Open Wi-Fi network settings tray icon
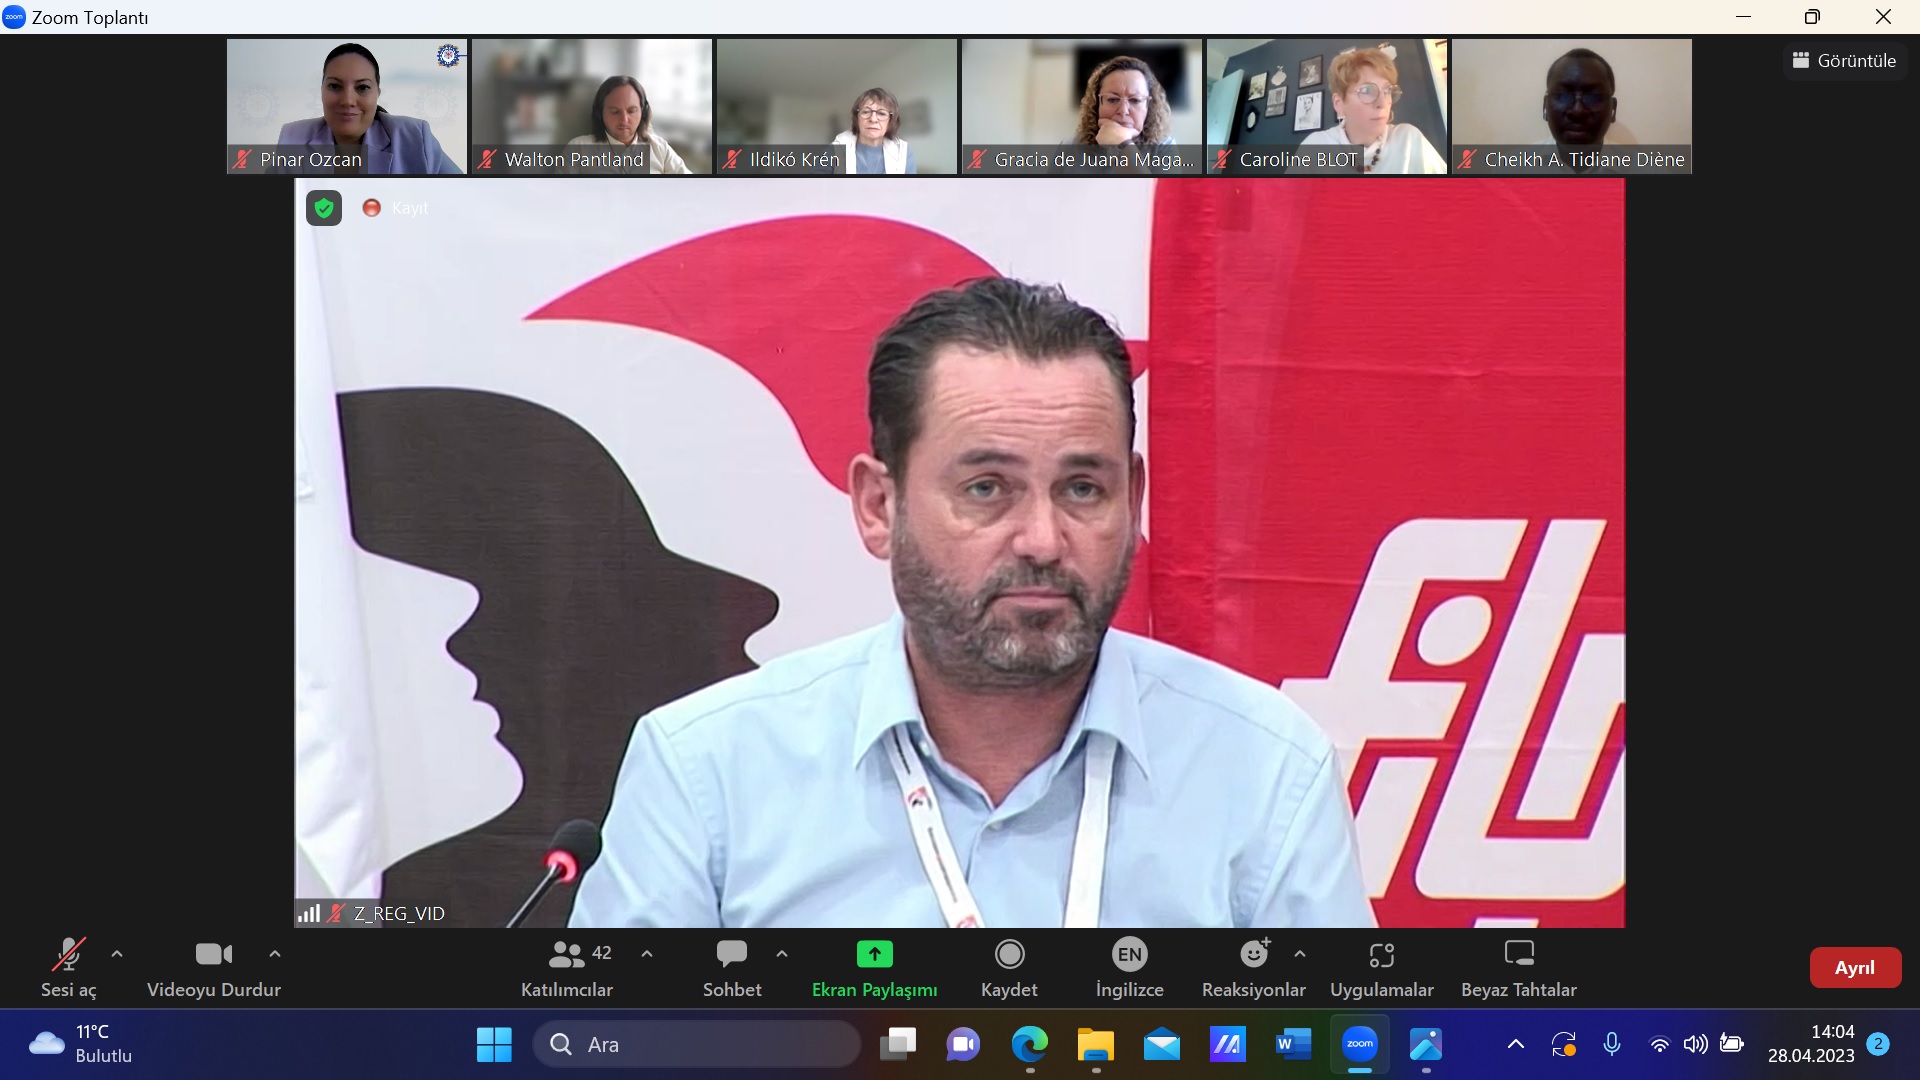 (1659, 1044)
